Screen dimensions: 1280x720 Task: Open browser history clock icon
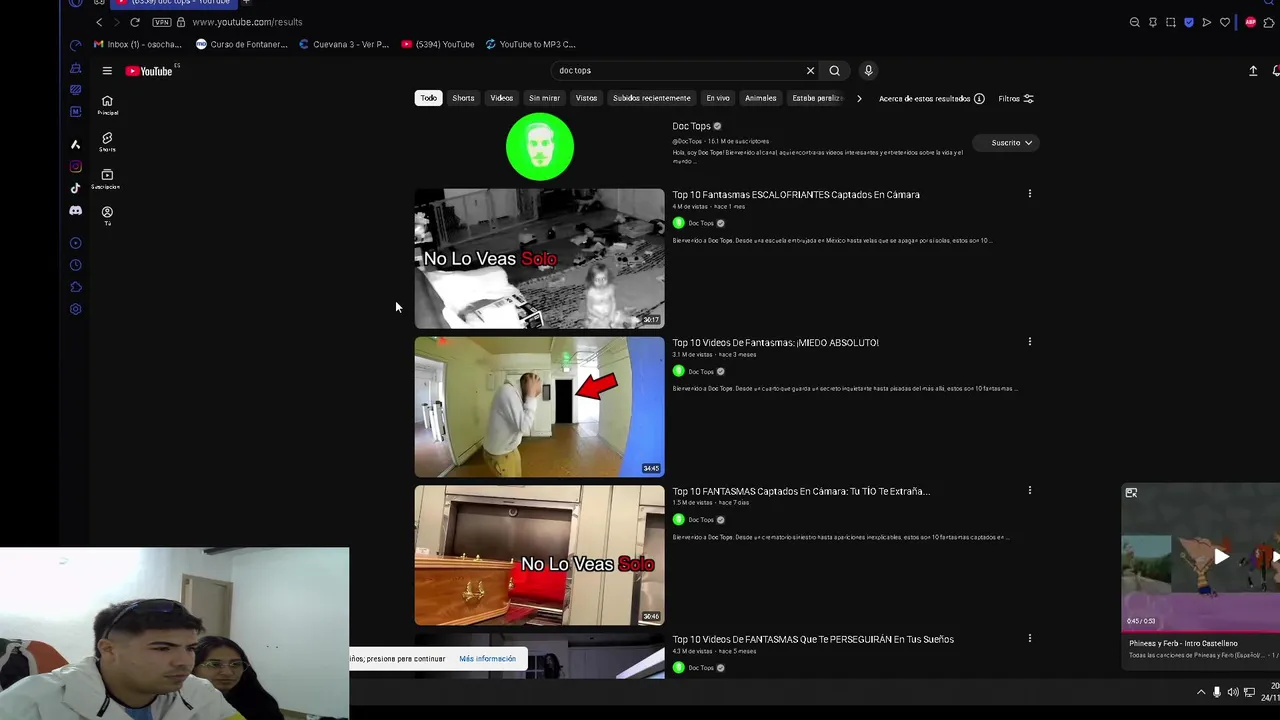(x=75, y=265)
